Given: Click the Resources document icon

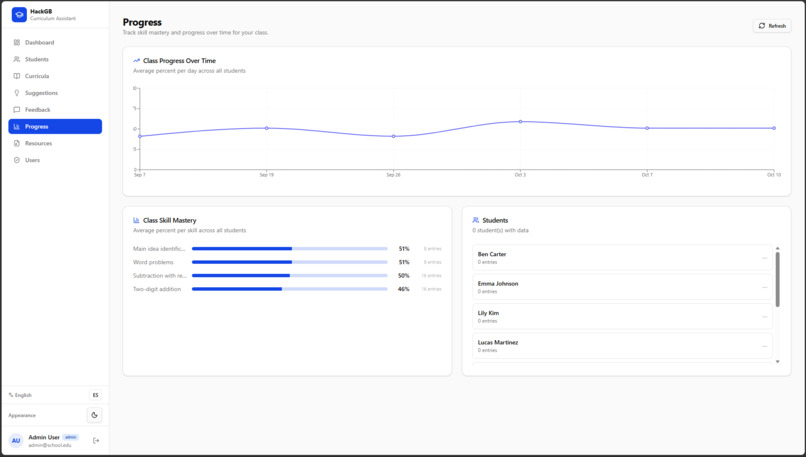Looking at the screenshot, I should [16, 143].
